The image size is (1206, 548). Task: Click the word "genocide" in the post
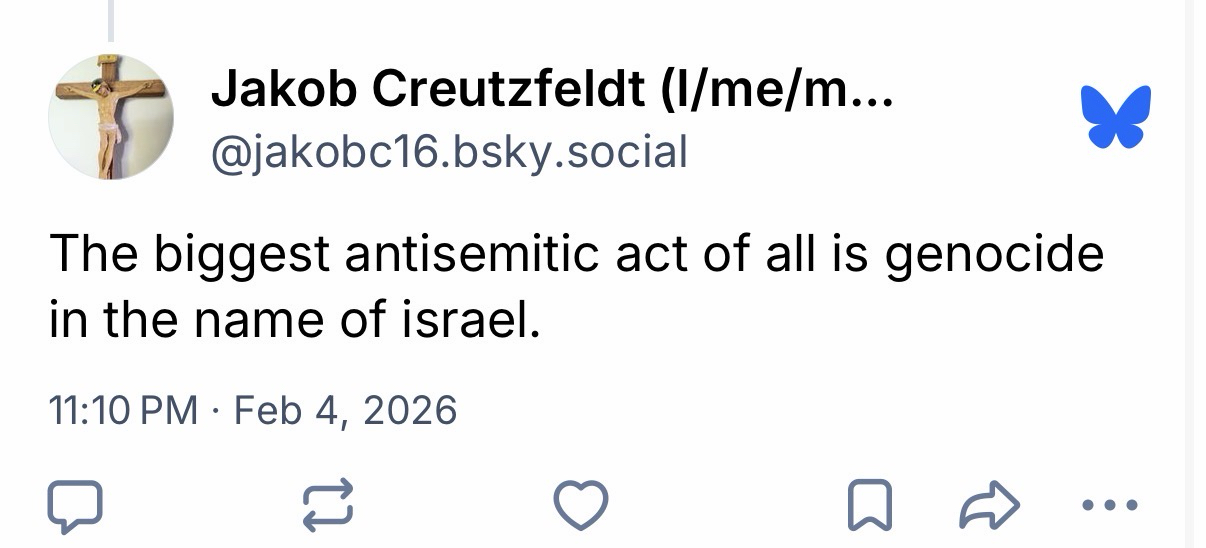point(996,256)
